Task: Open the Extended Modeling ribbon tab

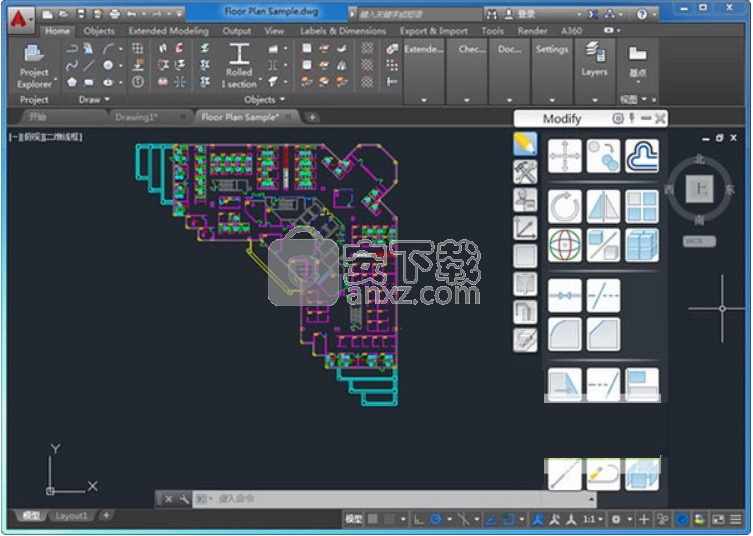Action: 169,31
